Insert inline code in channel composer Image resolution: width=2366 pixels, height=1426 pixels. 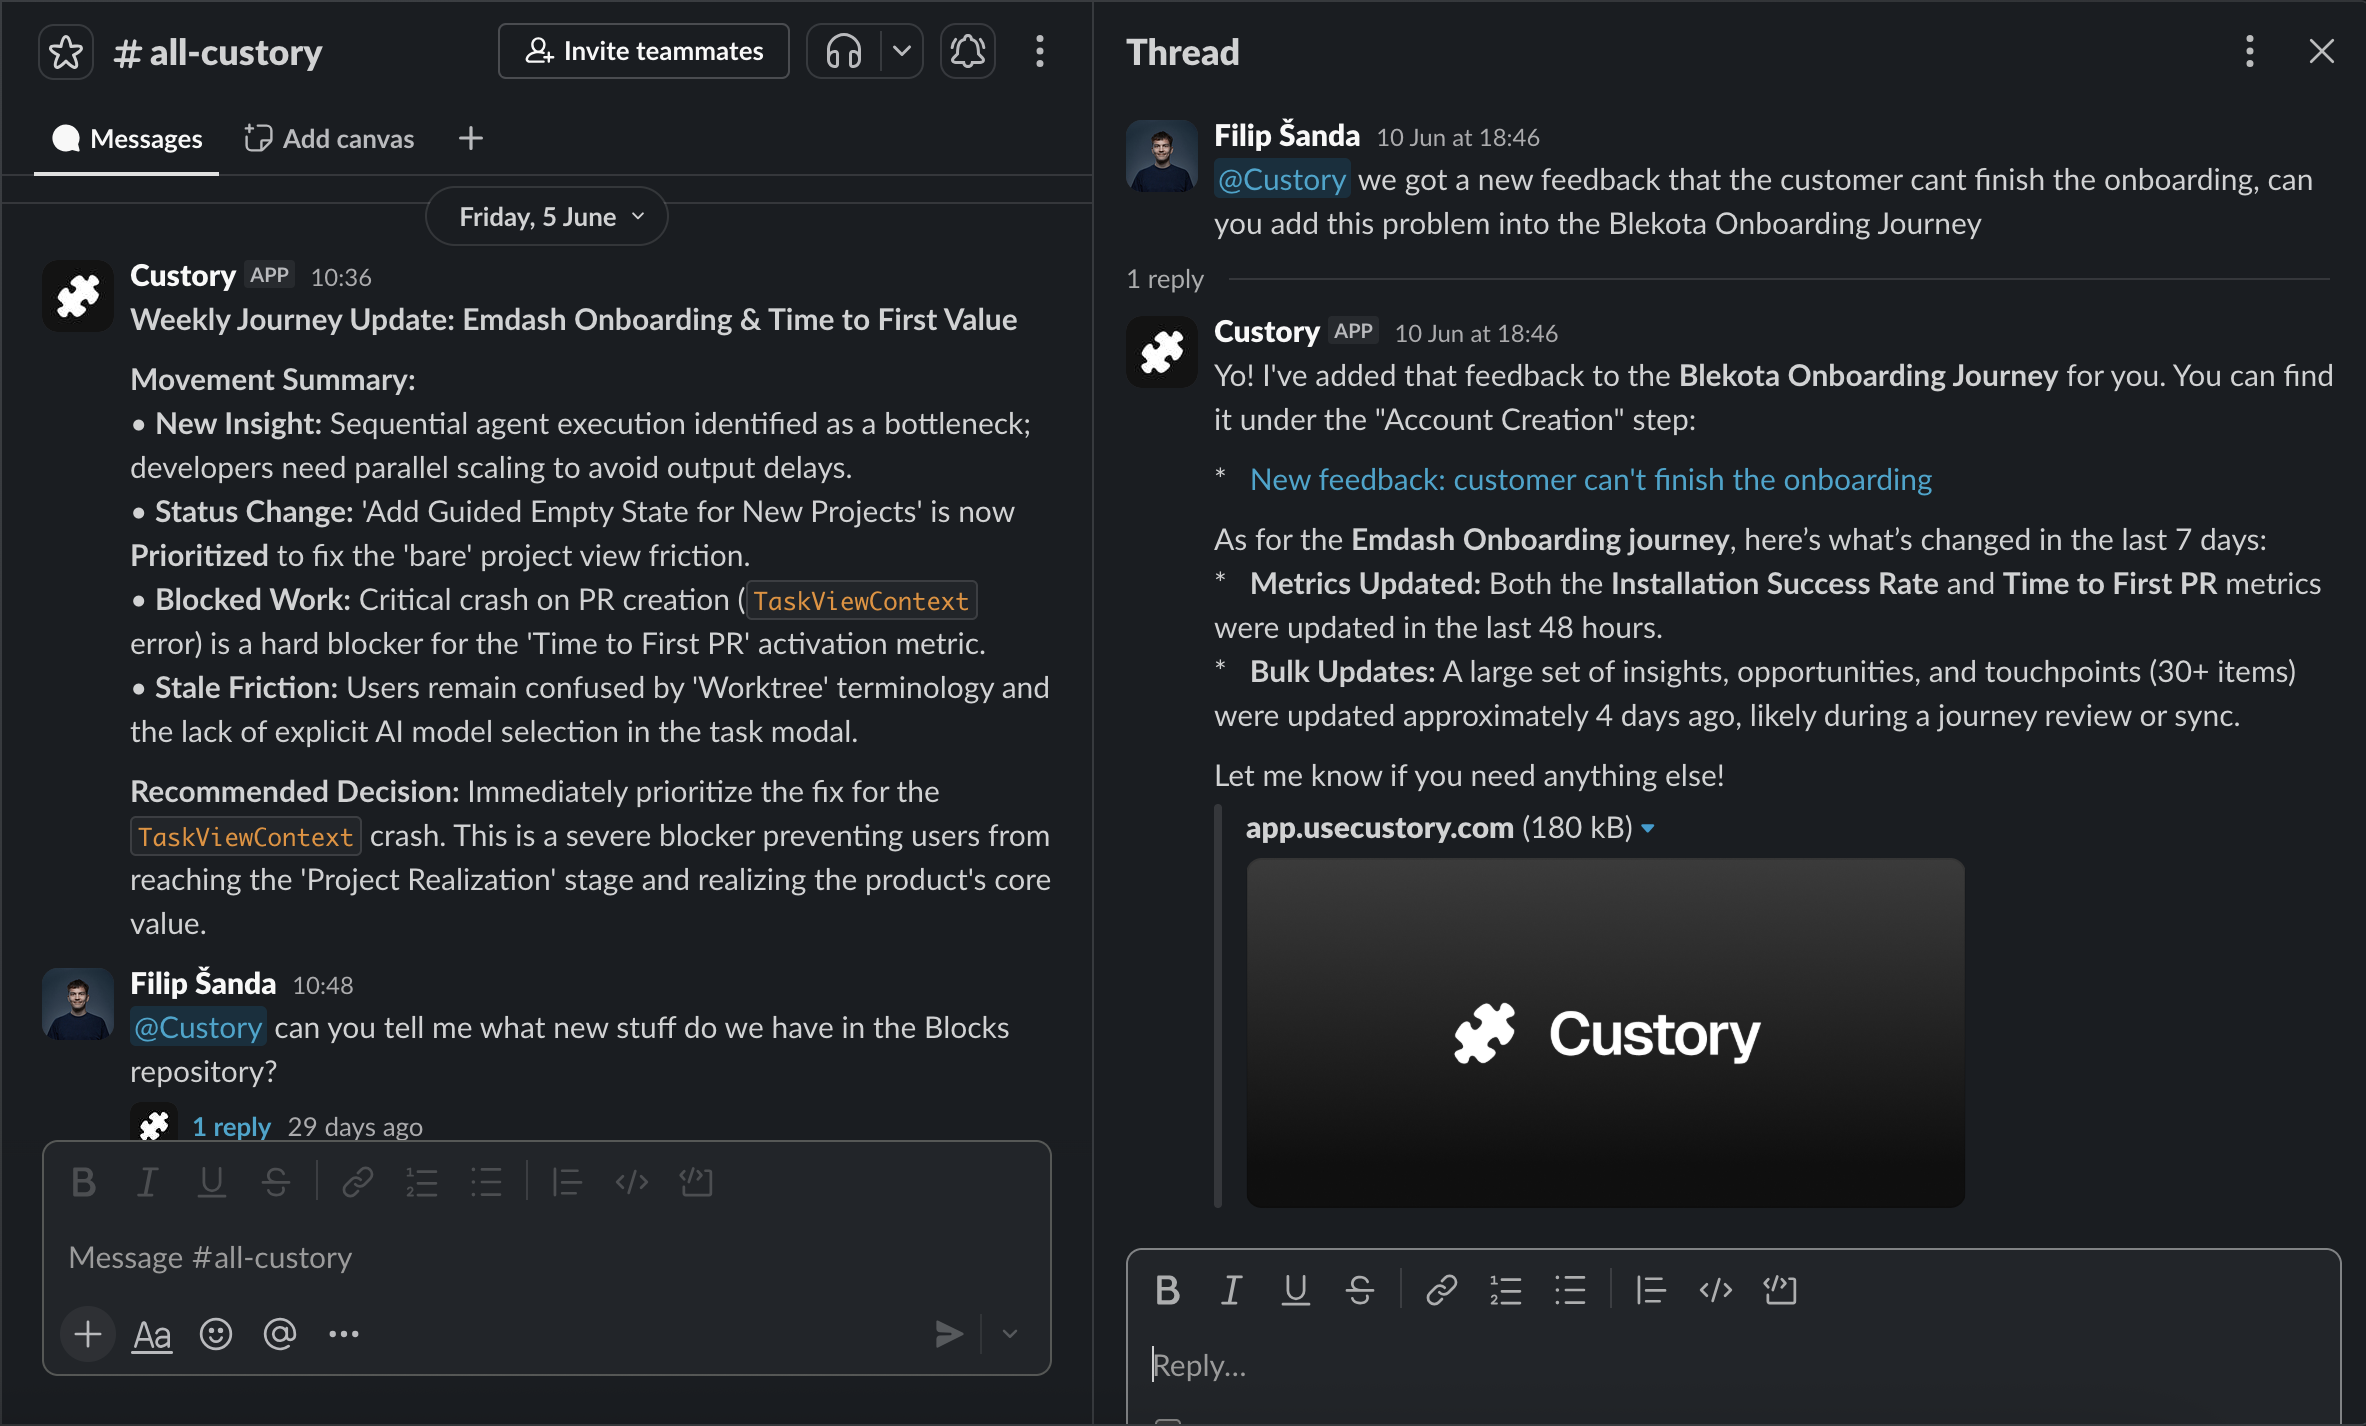632,1183
